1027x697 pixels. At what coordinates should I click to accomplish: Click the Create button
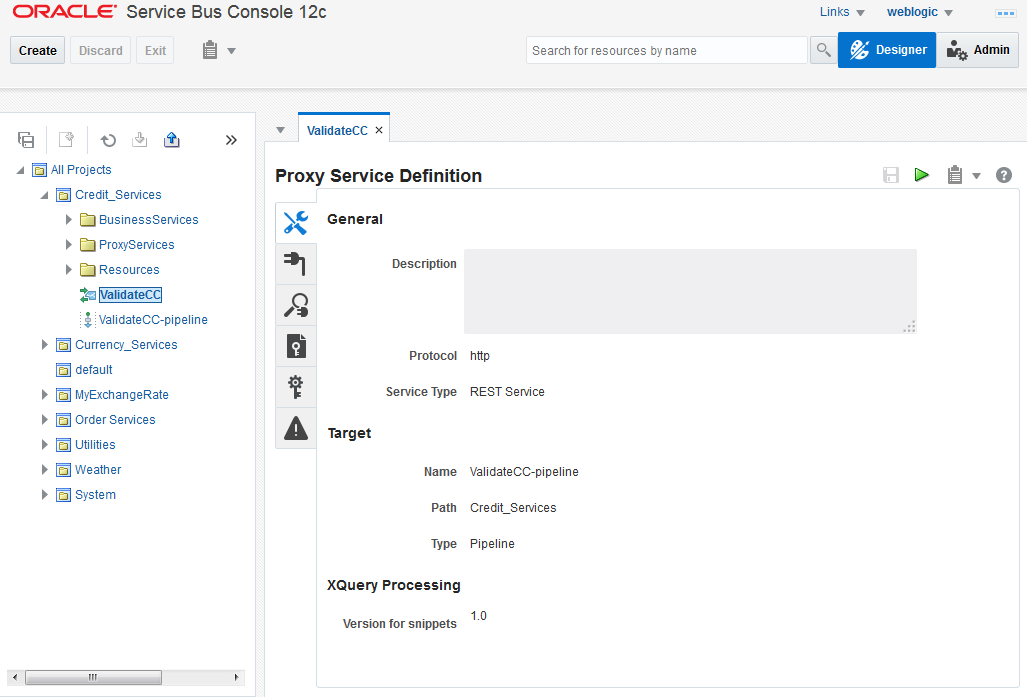[x=37, y=50]
